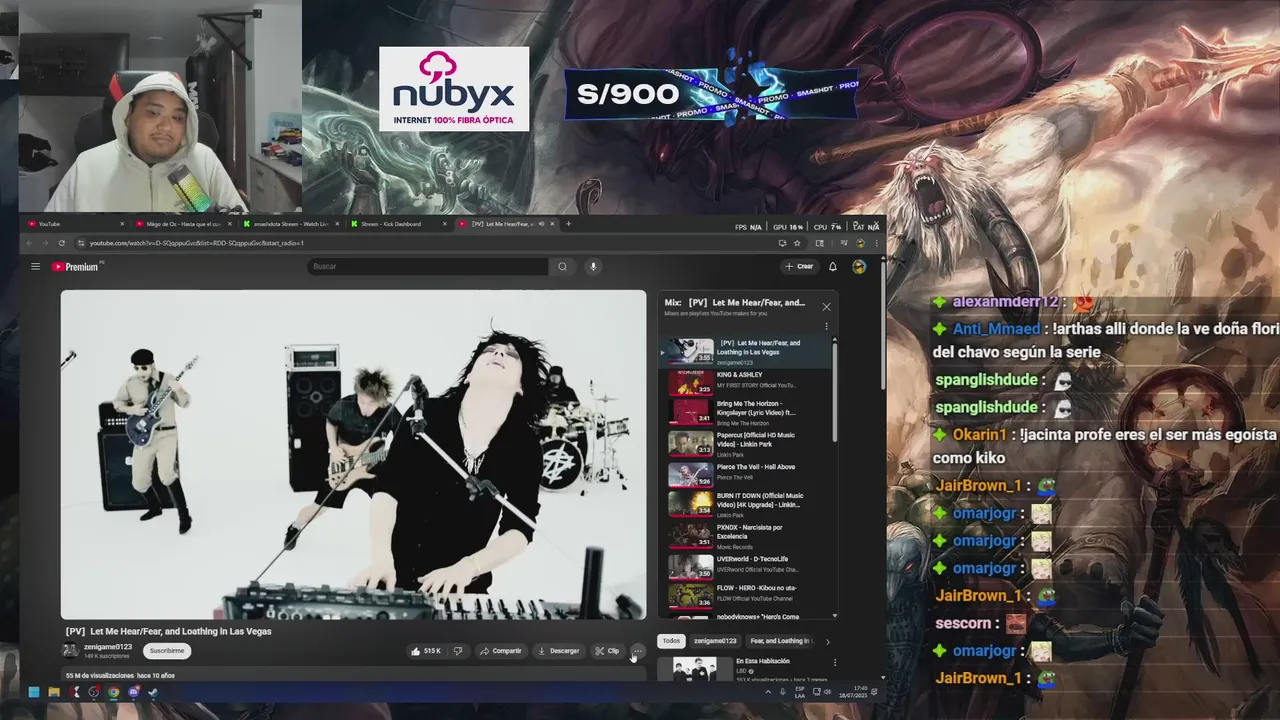
Task: Select currently playing Let Me Hear item
Action: click(x=745, y=351)
